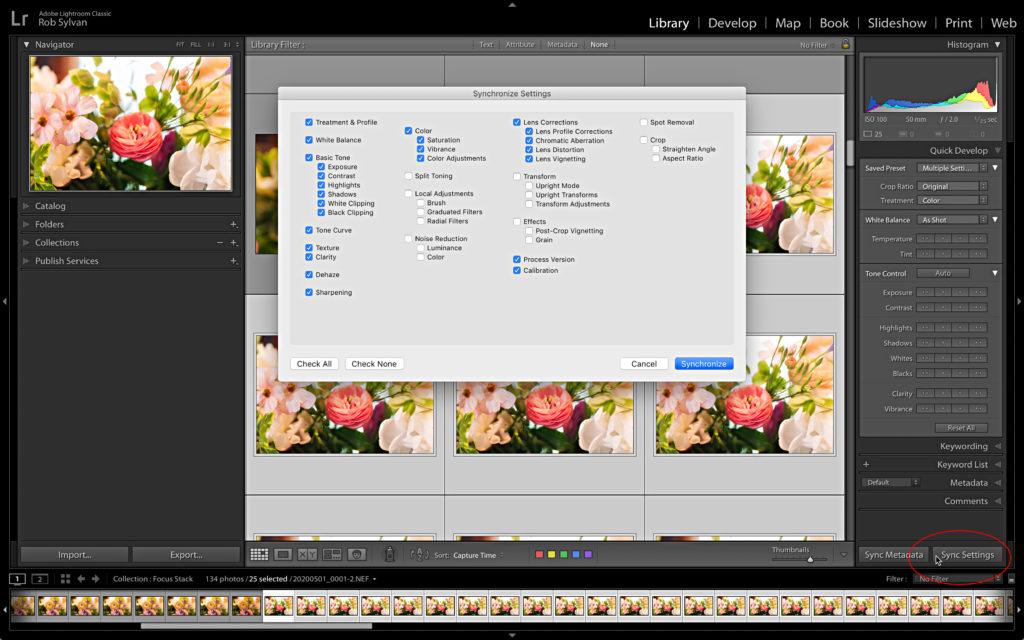
Task: Switch to Grid view in the toolbar
Action: tap(259, 554)
